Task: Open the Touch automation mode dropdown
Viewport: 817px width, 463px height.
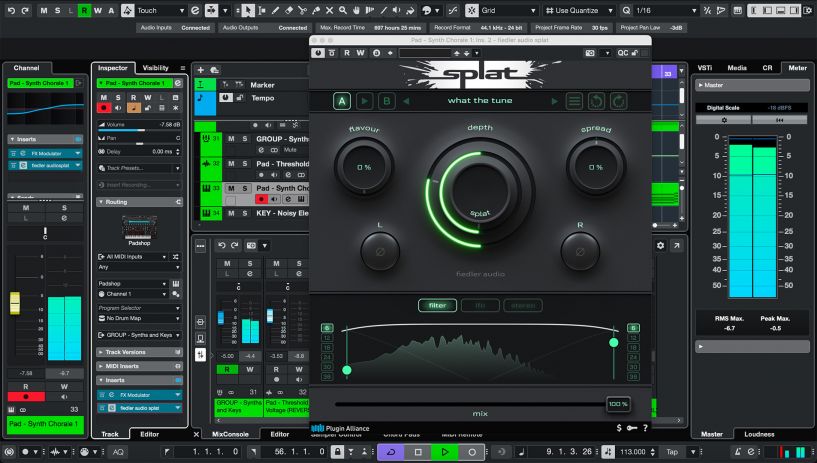Action: coord(160,10)
